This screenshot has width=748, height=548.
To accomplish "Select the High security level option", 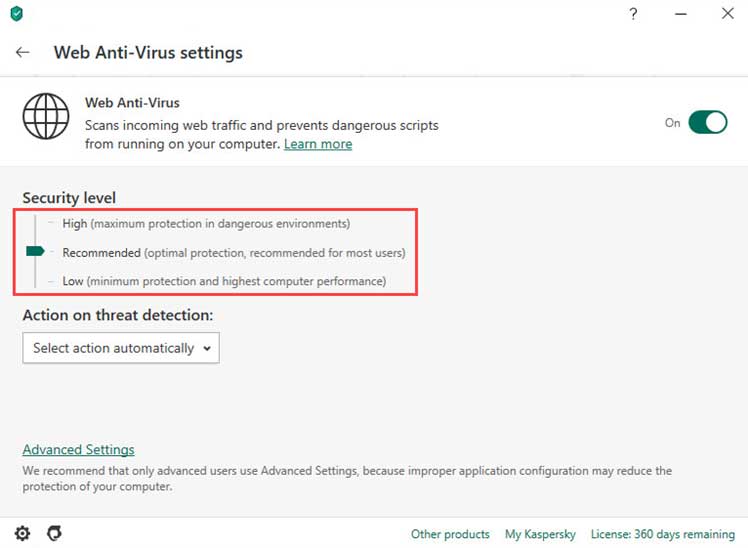I will [206, 223].
